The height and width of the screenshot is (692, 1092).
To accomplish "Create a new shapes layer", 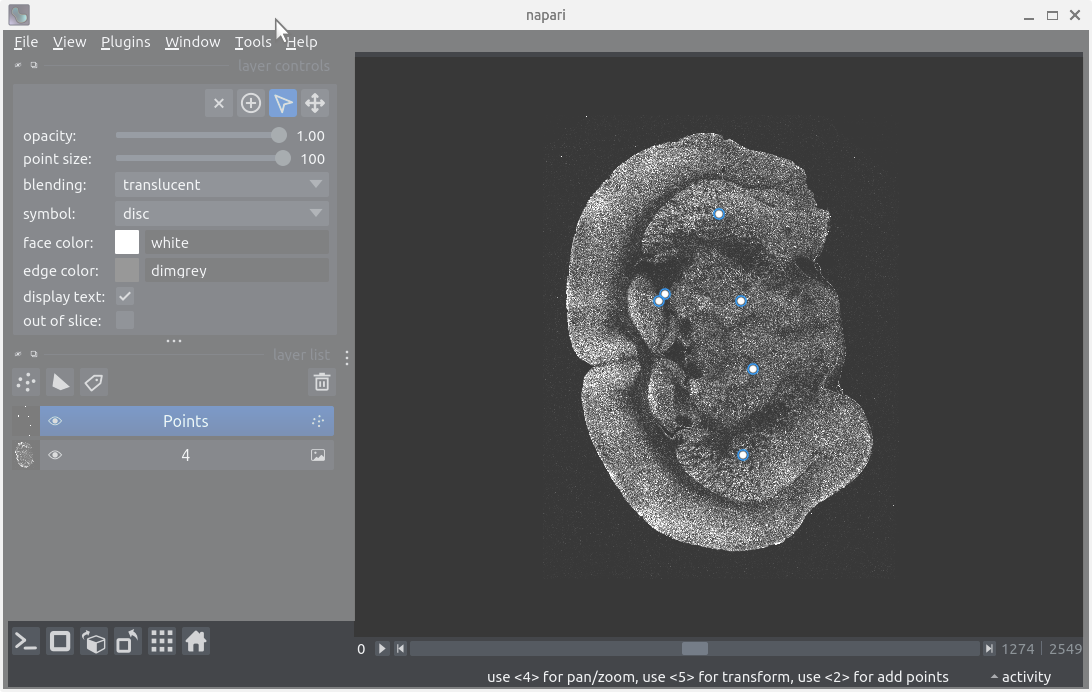I will click(60, 382).
